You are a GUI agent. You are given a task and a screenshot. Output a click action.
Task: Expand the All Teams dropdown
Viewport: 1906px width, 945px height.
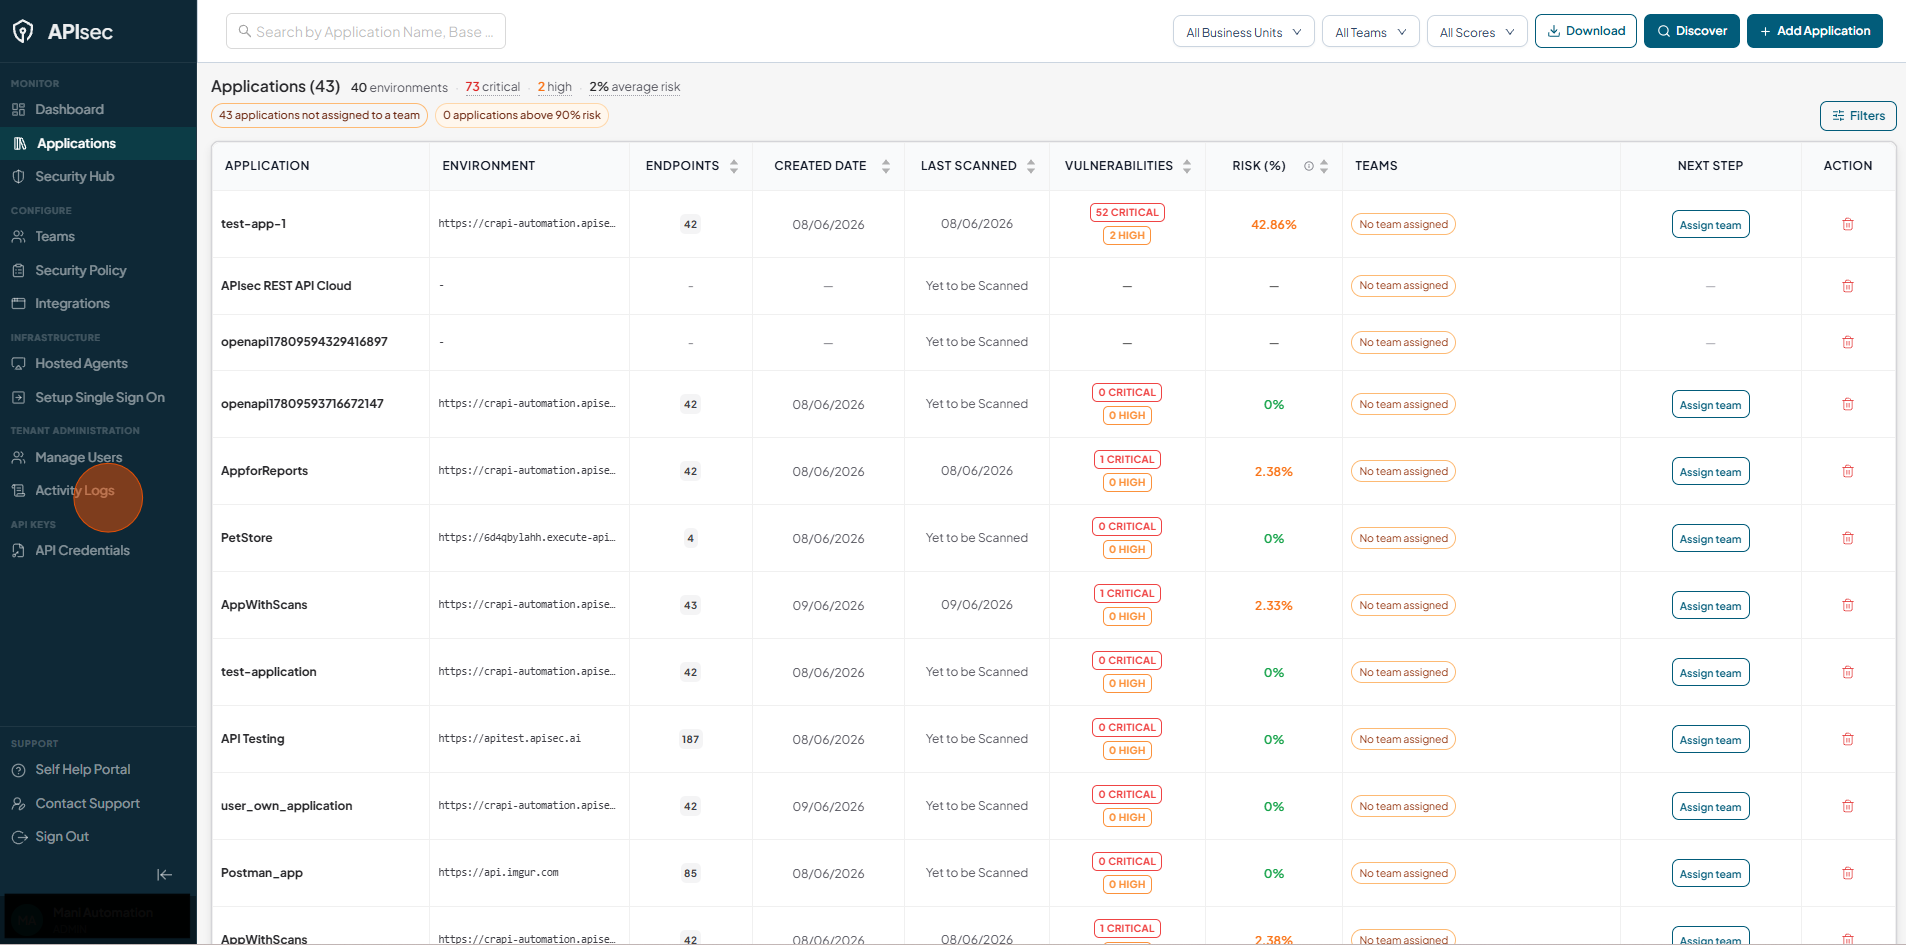(1371, 31)
